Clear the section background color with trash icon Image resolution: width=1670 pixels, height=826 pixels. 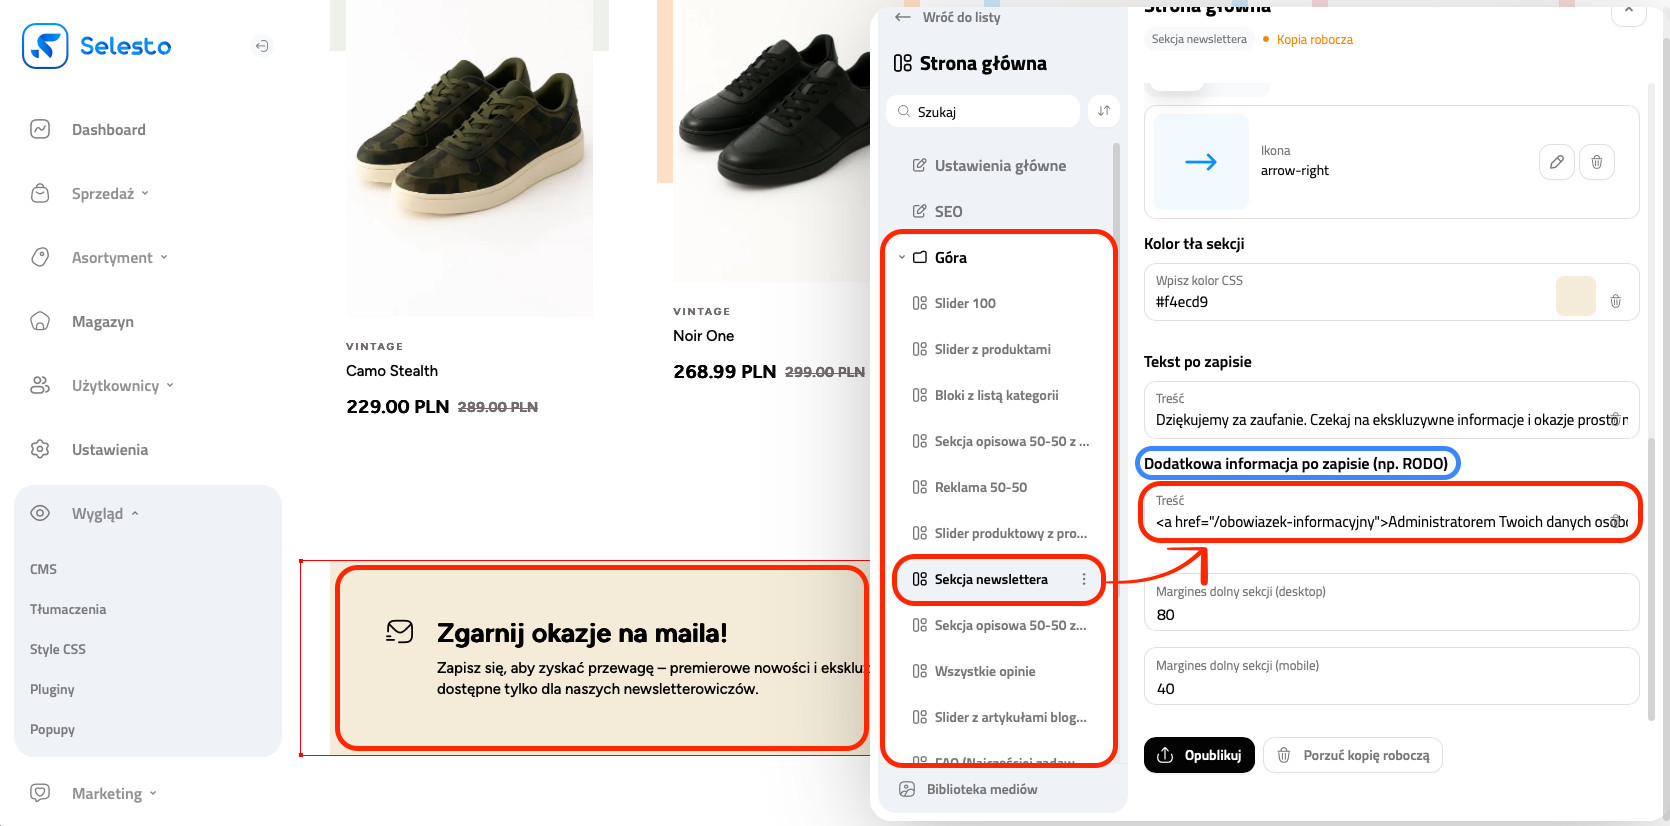(1615, 301)
